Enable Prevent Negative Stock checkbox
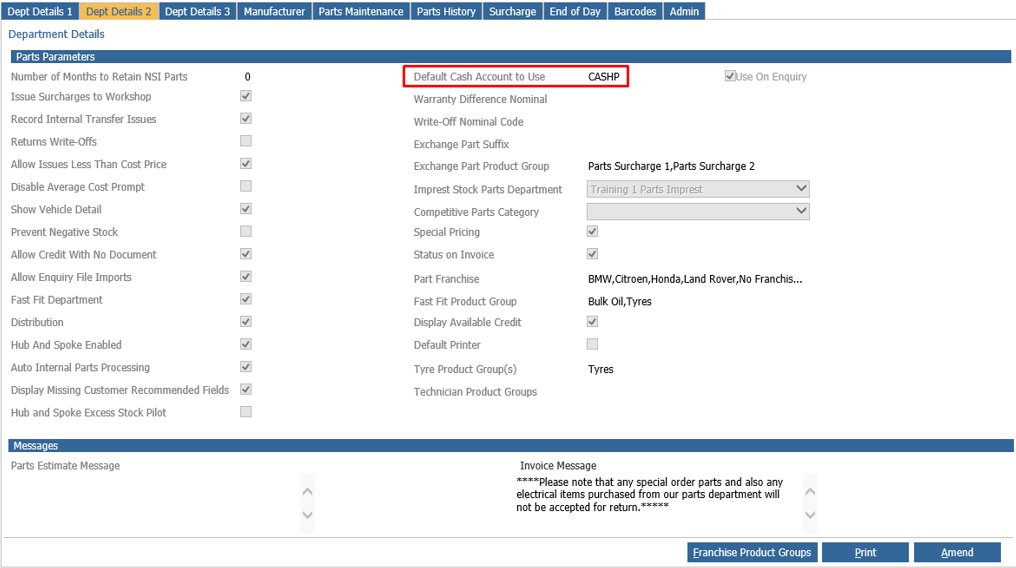The width and height of the screenshot is (1016, 568). (246, 231)
